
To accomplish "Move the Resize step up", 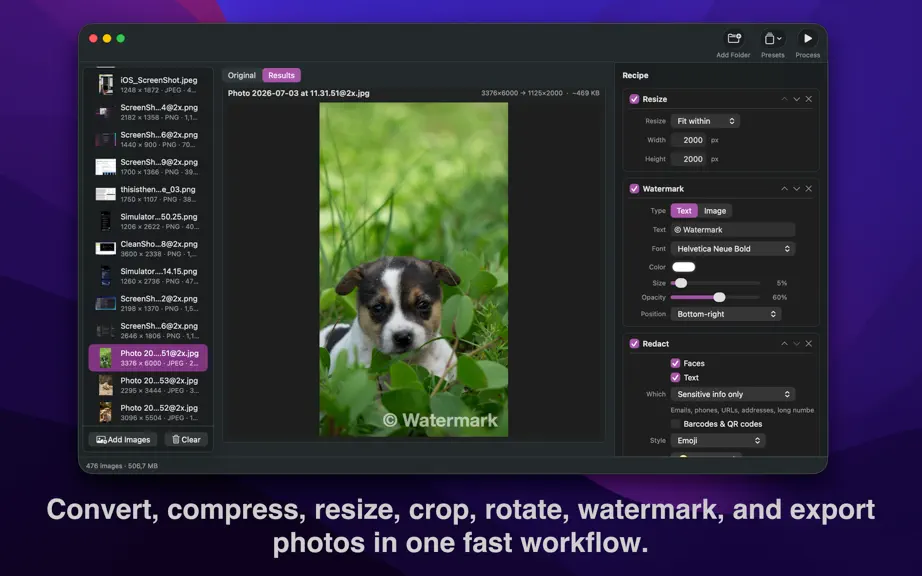I will click(784, 99).
